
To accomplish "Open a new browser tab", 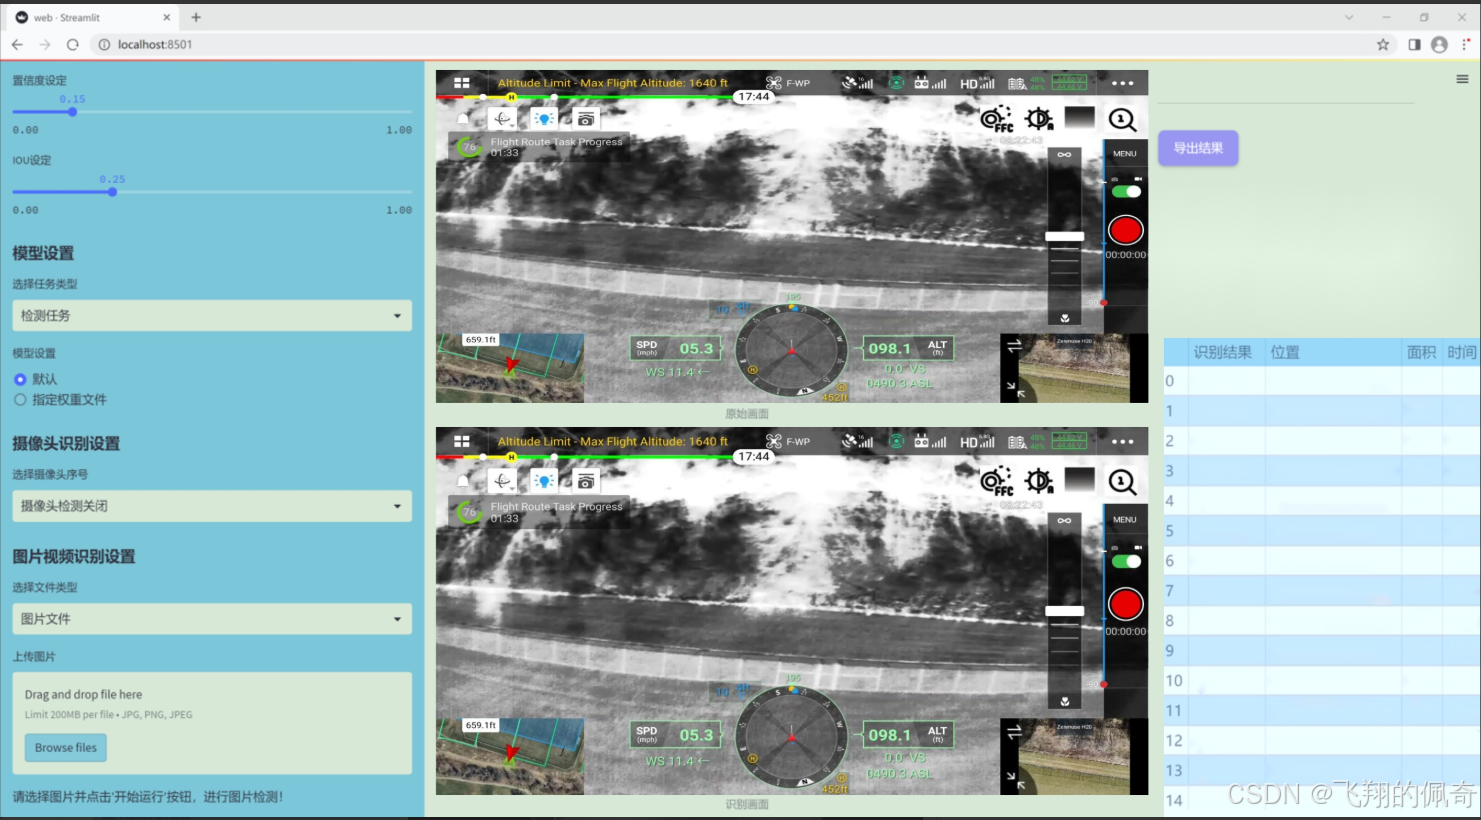I will pyautogui.click(x=196, y=17).
